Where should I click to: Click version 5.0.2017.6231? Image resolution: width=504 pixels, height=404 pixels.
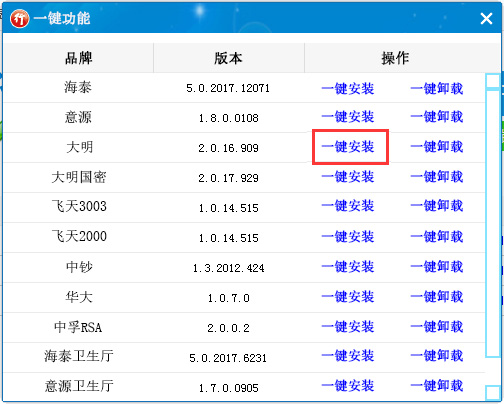(228, 358)
